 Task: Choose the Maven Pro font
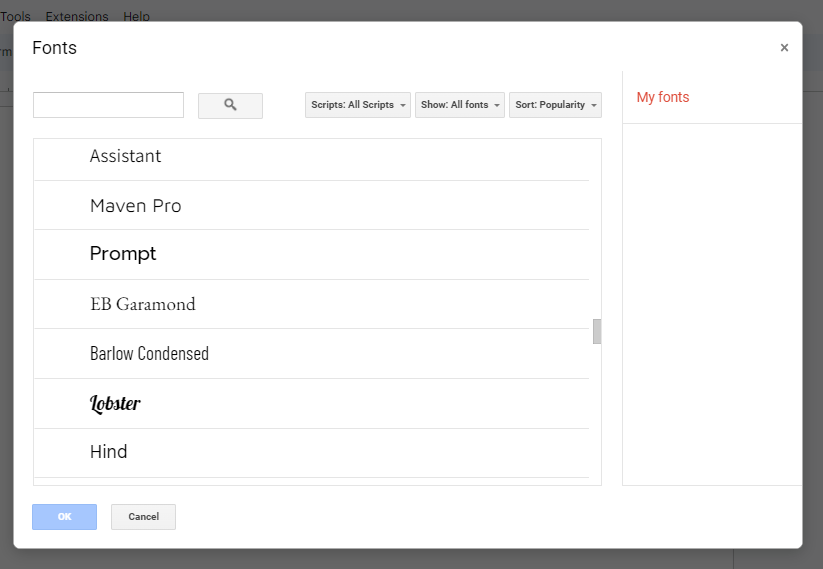(x=135, y=206)
